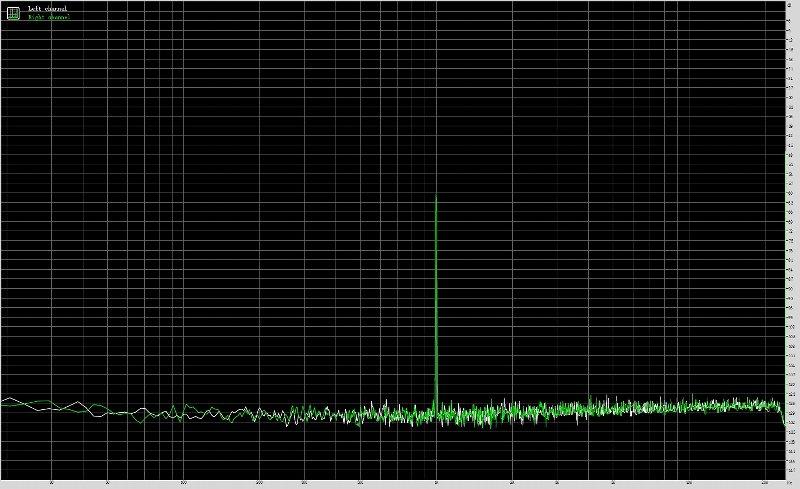Viewport: 800px width, 489px height.
Task: Click the legend grid icon at top left
Action: (x=12, y=13)
